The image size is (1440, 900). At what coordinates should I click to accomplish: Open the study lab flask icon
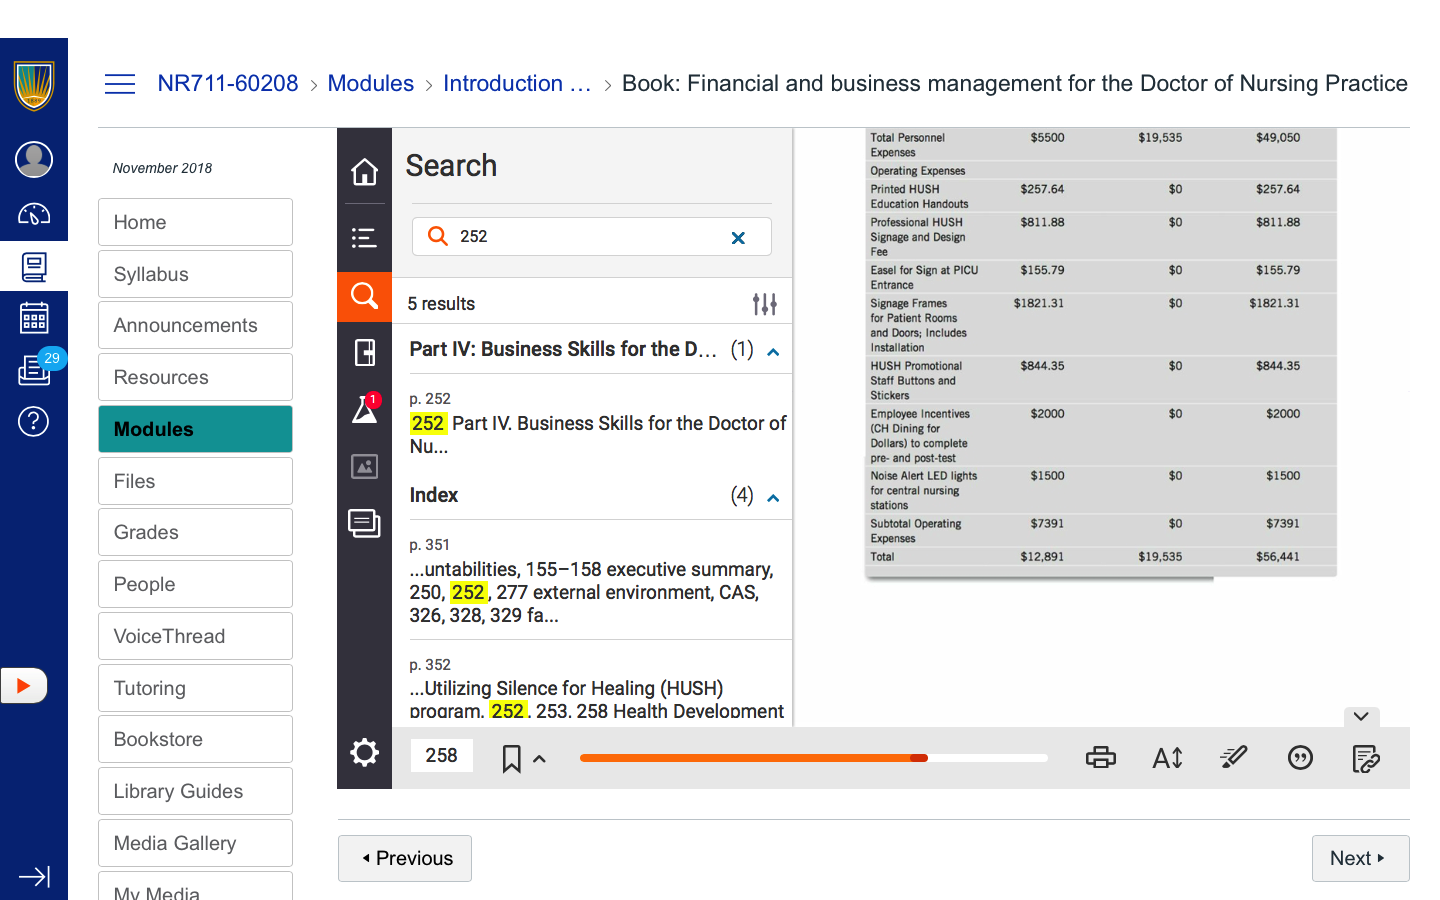point(364,409)
